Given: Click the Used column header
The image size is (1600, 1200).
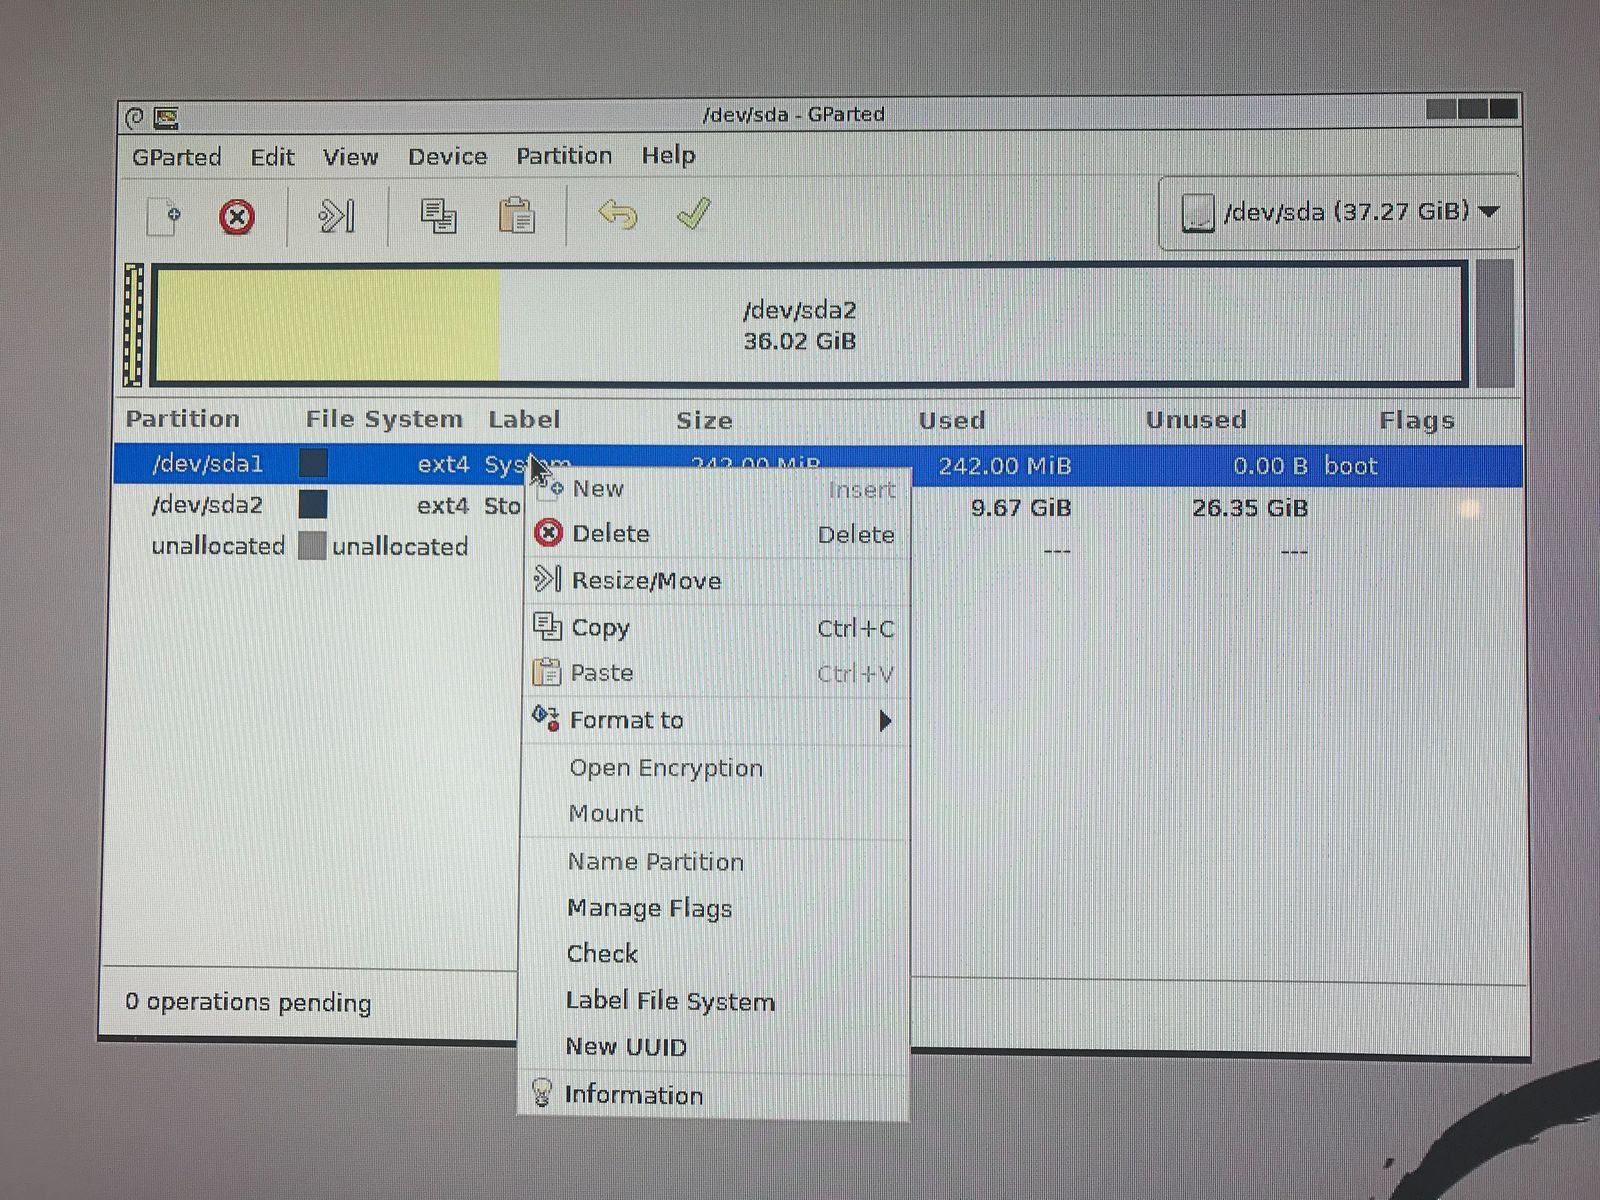Looking at the screenshot, I should click(952, 421).
